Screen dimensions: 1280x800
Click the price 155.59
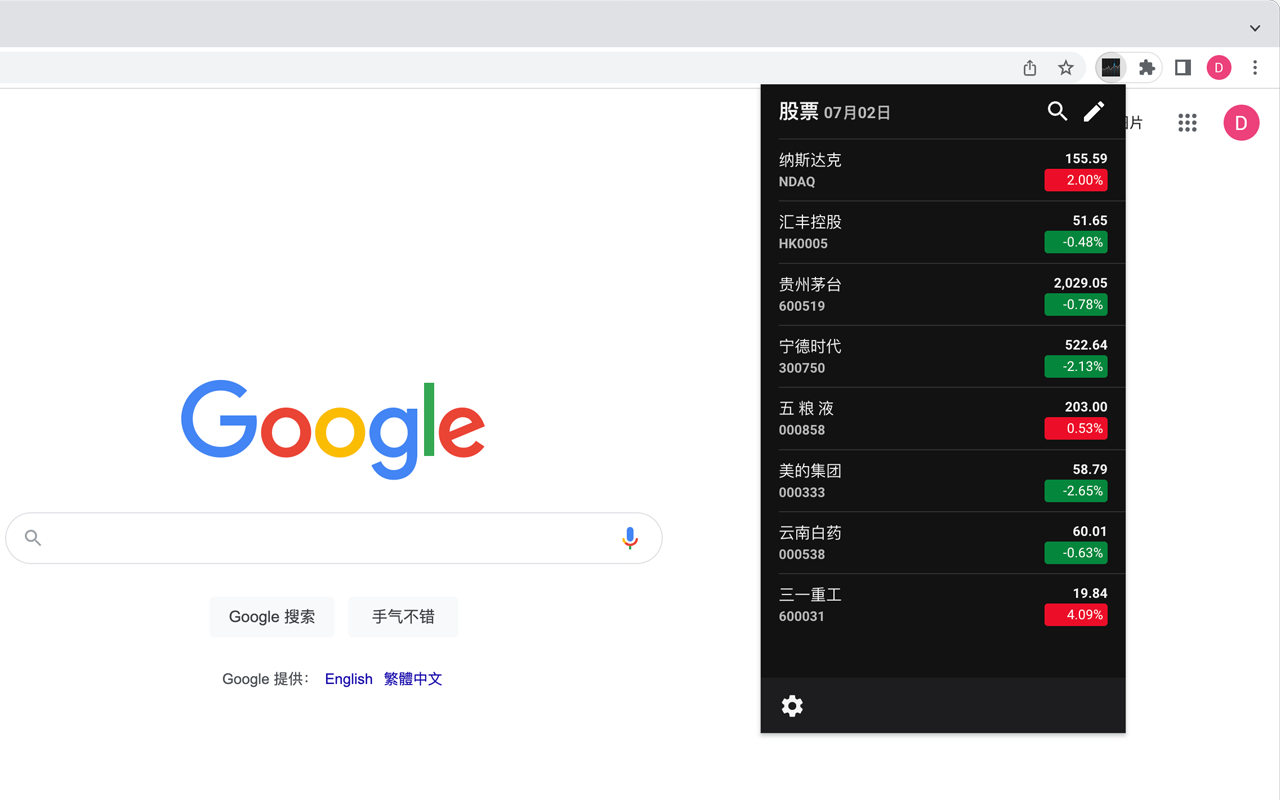coord(1086,159)
